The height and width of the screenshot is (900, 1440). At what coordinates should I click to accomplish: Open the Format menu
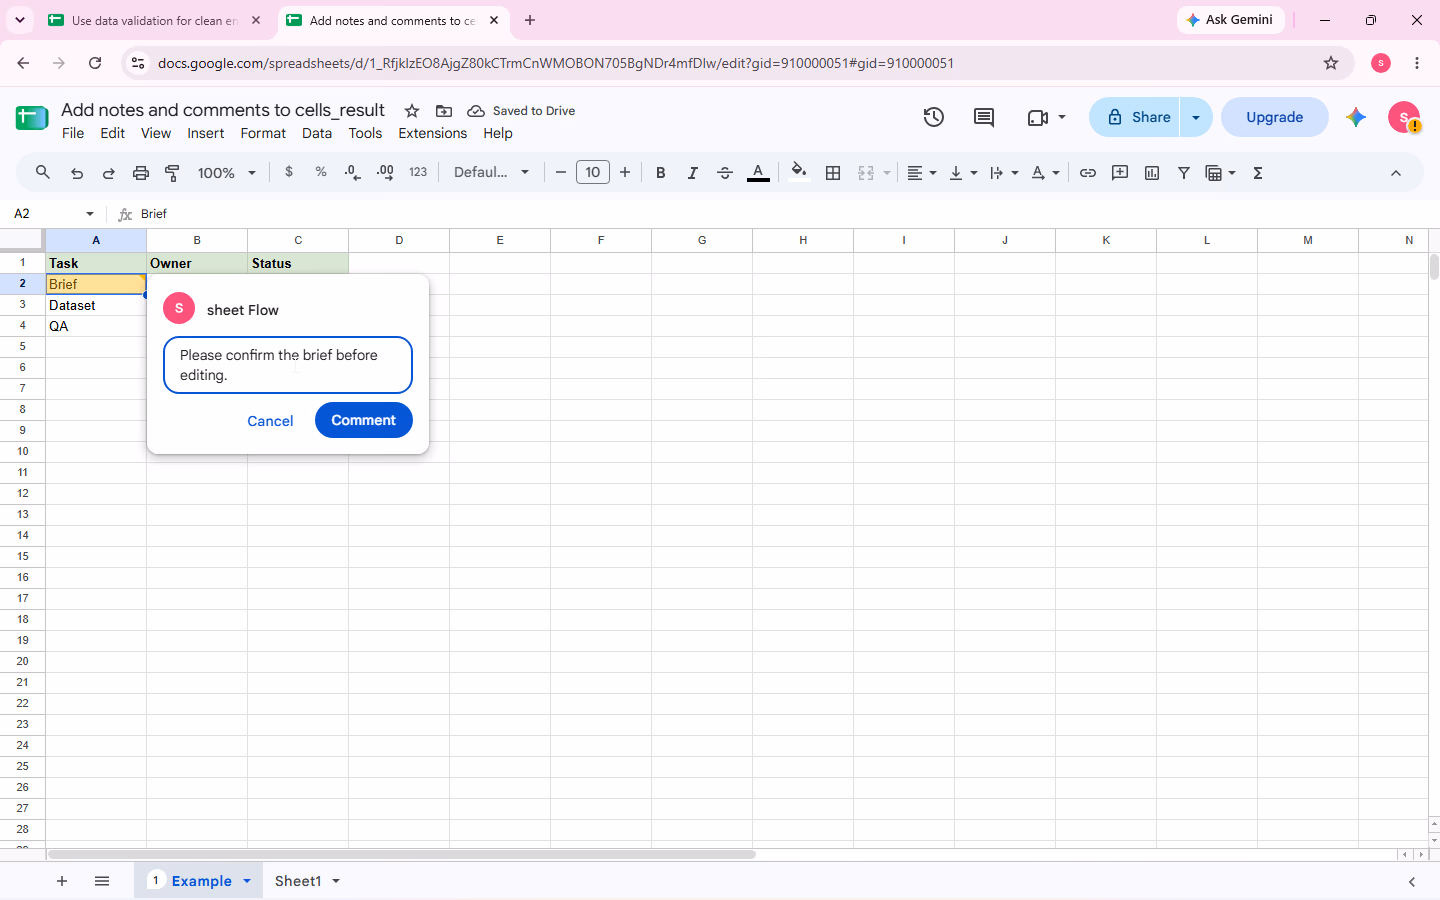pyautogui.click(x=263, y=133)
